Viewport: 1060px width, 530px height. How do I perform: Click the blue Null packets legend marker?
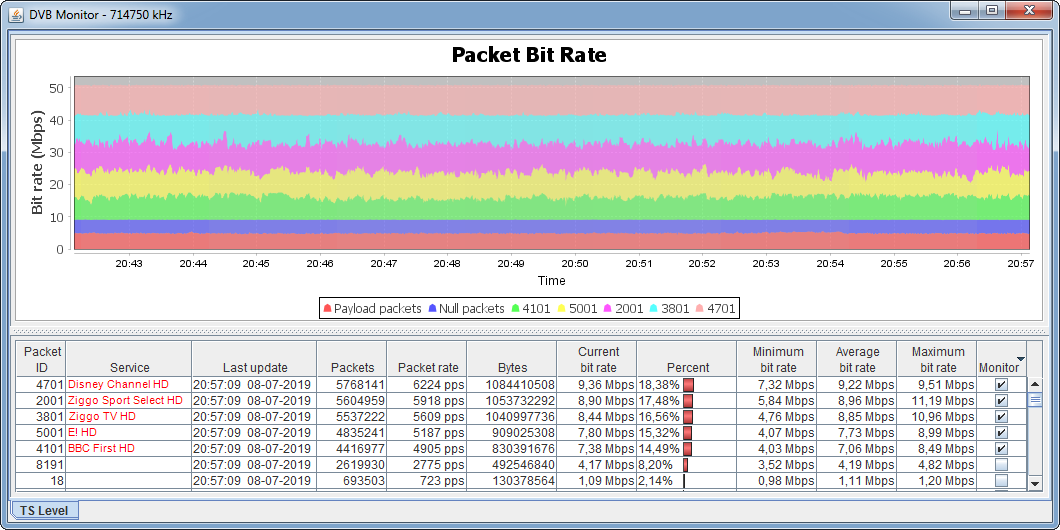pos(432,309)
